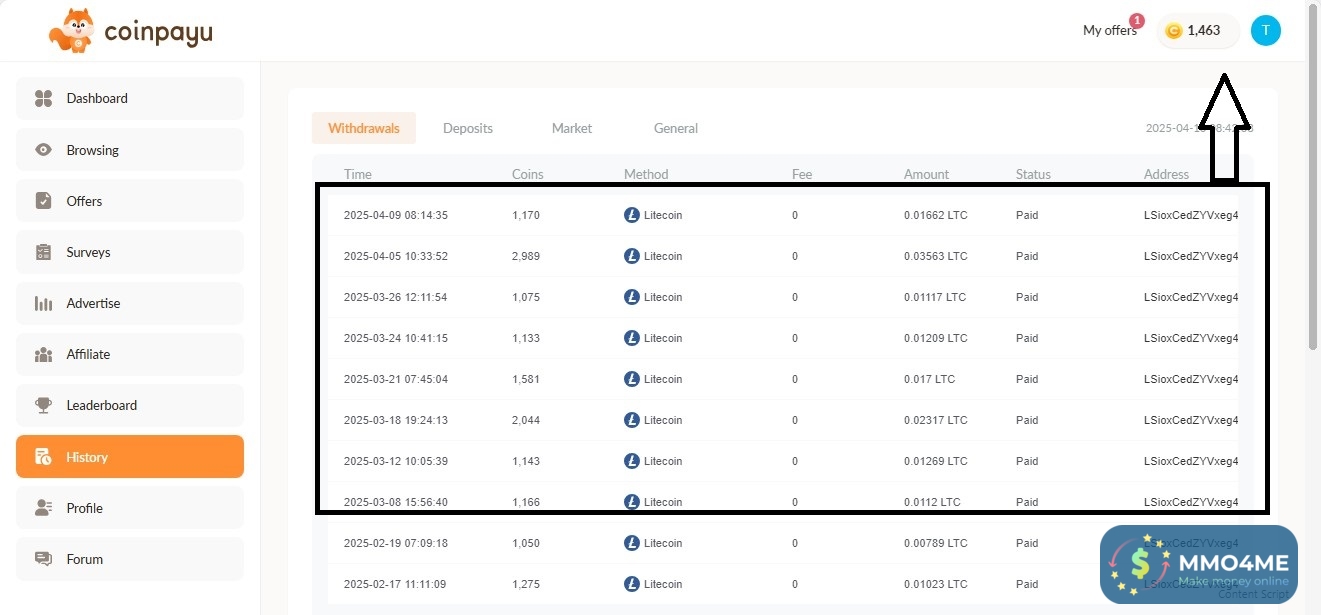Open the General tab
This screenshot has height=615, width=1321.
coord(675,128)
